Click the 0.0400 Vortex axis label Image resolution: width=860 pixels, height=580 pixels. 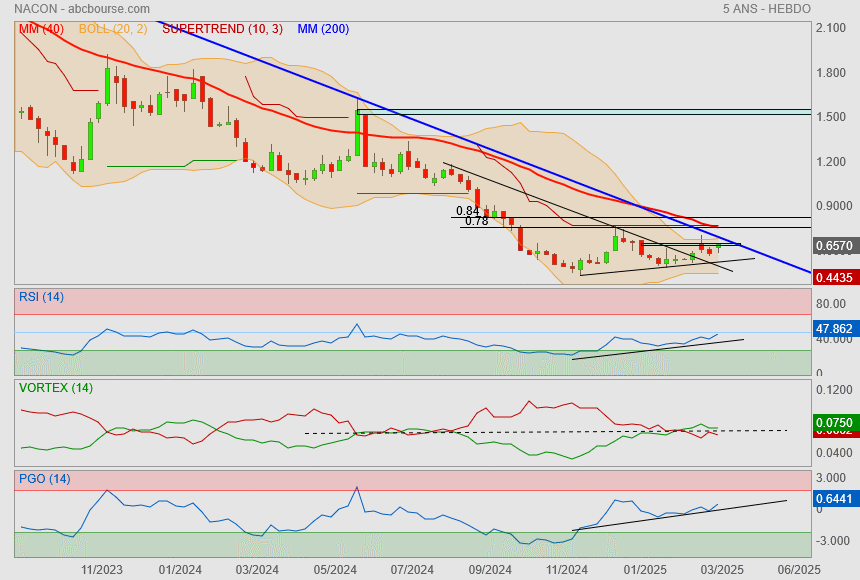(x=834, y=453)
